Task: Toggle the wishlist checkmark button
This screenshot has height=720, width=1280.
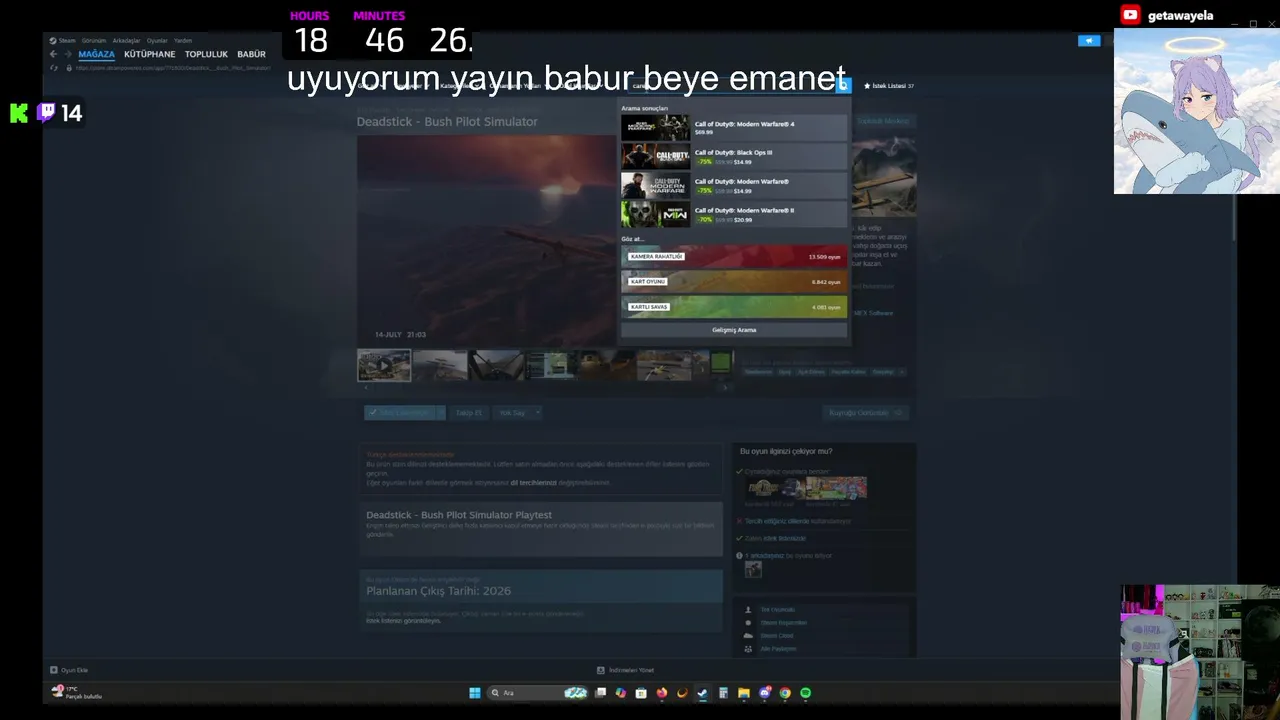Action: click(x=399, y=412)
